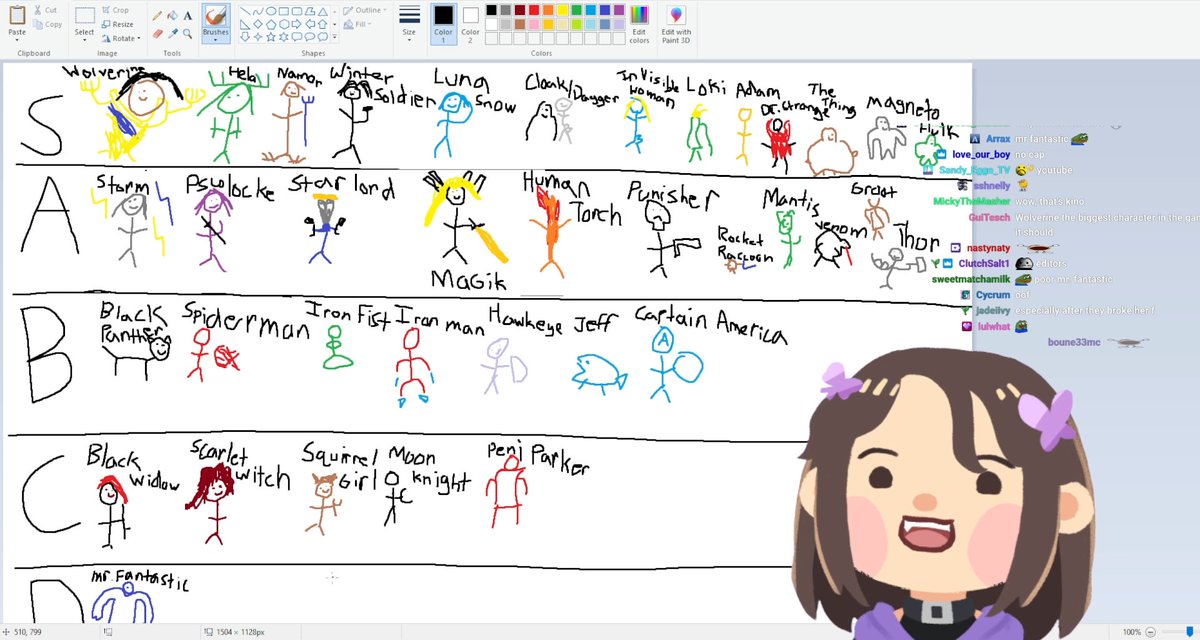Click chat username nastynaty
Image resolution: width=1200 pixels, height=640 pixels.
coord(989,247)
